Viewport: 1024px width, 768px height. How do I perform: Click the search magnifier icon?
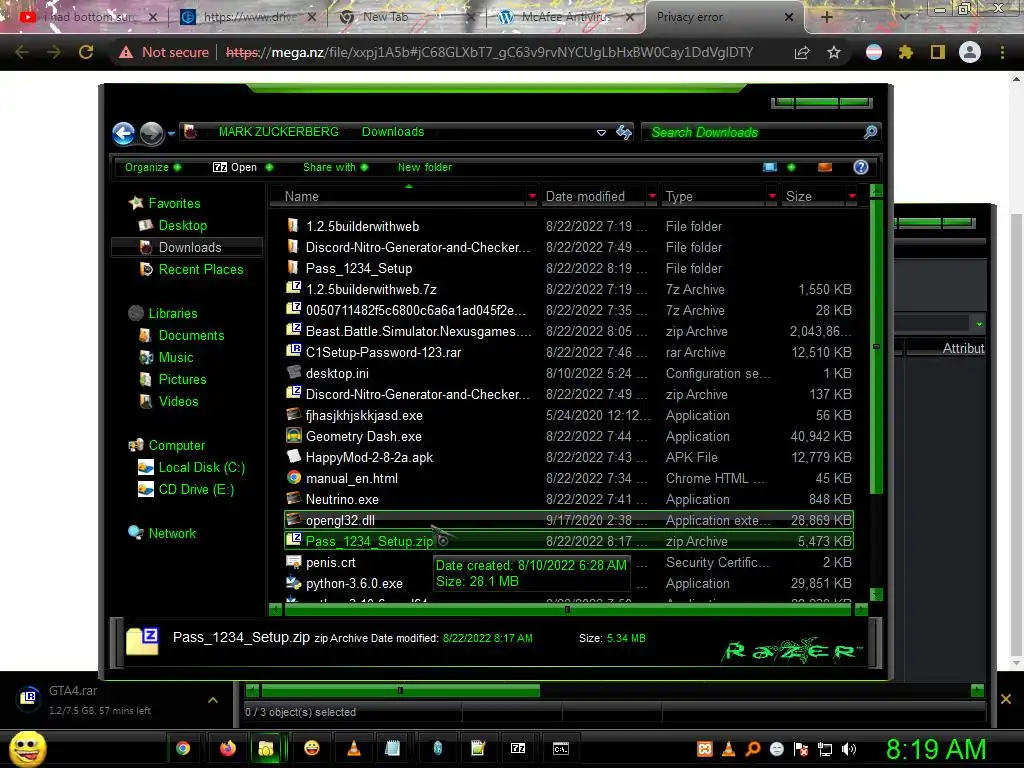[x=870, y=133]
